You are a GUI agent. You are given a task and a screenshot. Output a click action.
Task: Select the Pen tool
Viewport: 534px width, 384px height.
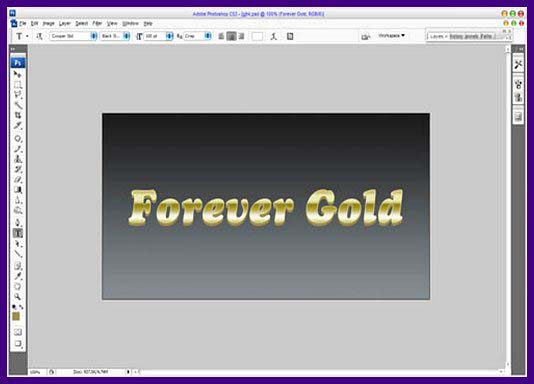coord(17,223)
